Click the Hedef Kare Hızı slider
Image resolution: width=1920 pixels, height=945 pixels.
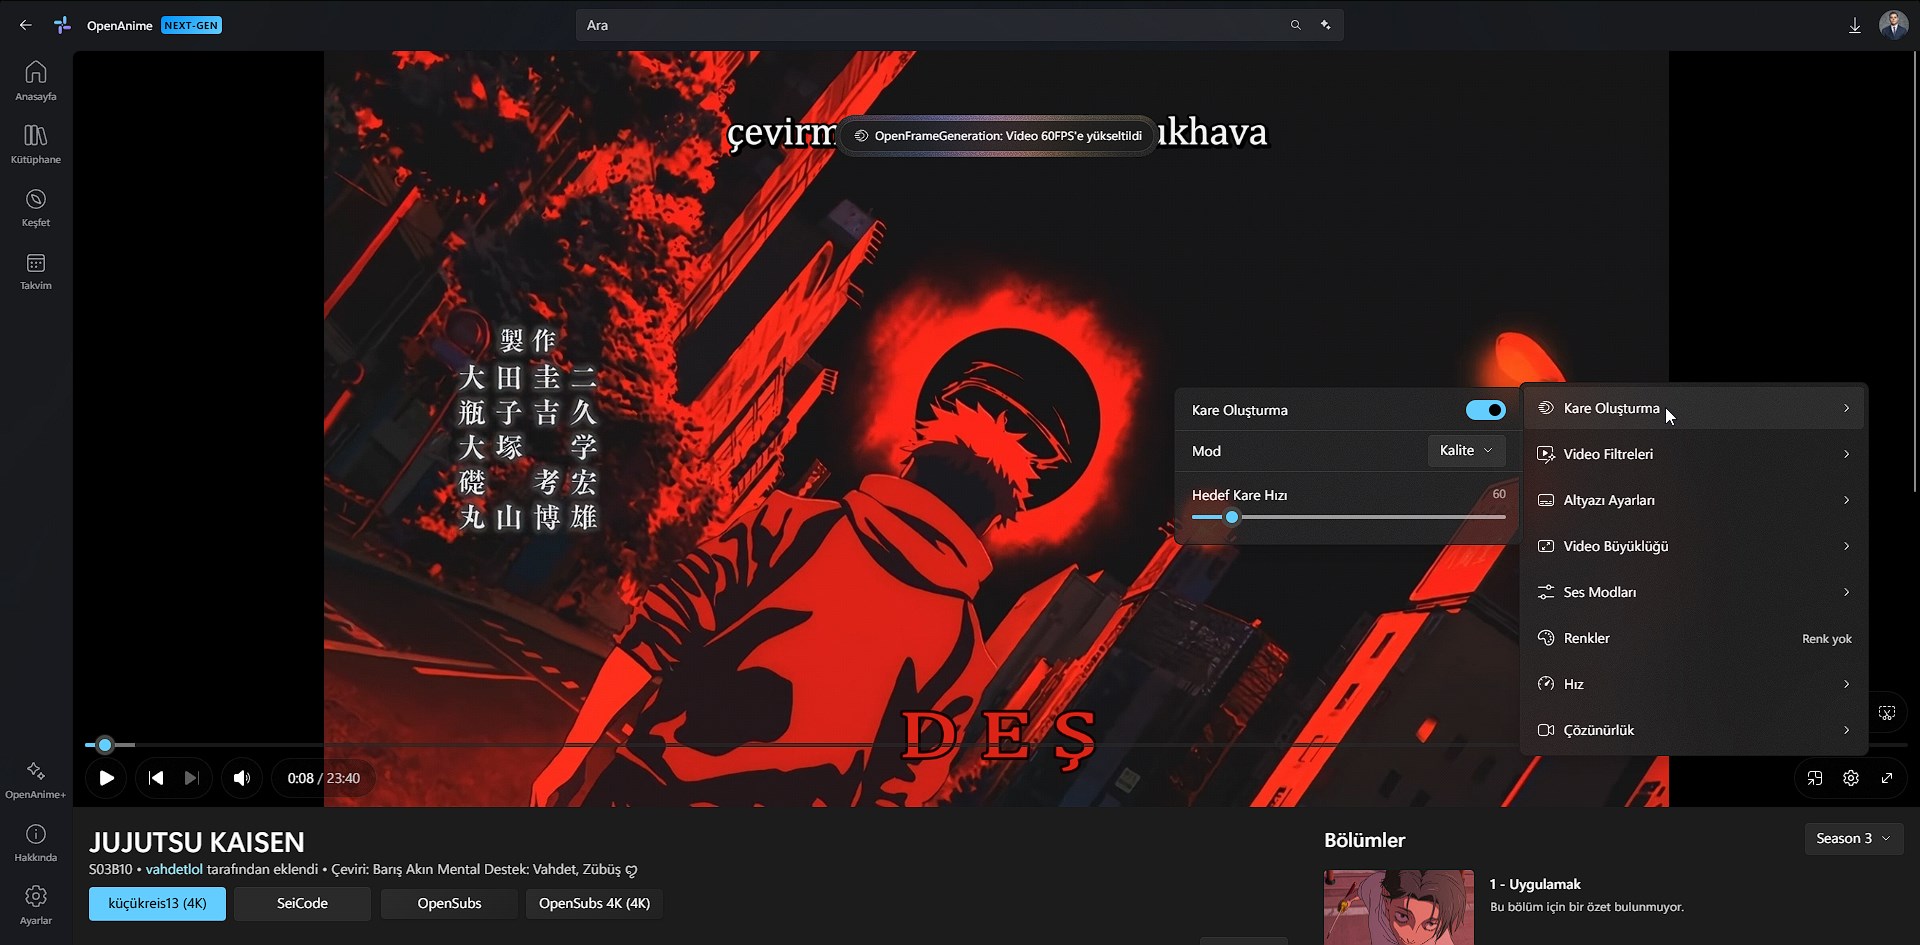1348,517
